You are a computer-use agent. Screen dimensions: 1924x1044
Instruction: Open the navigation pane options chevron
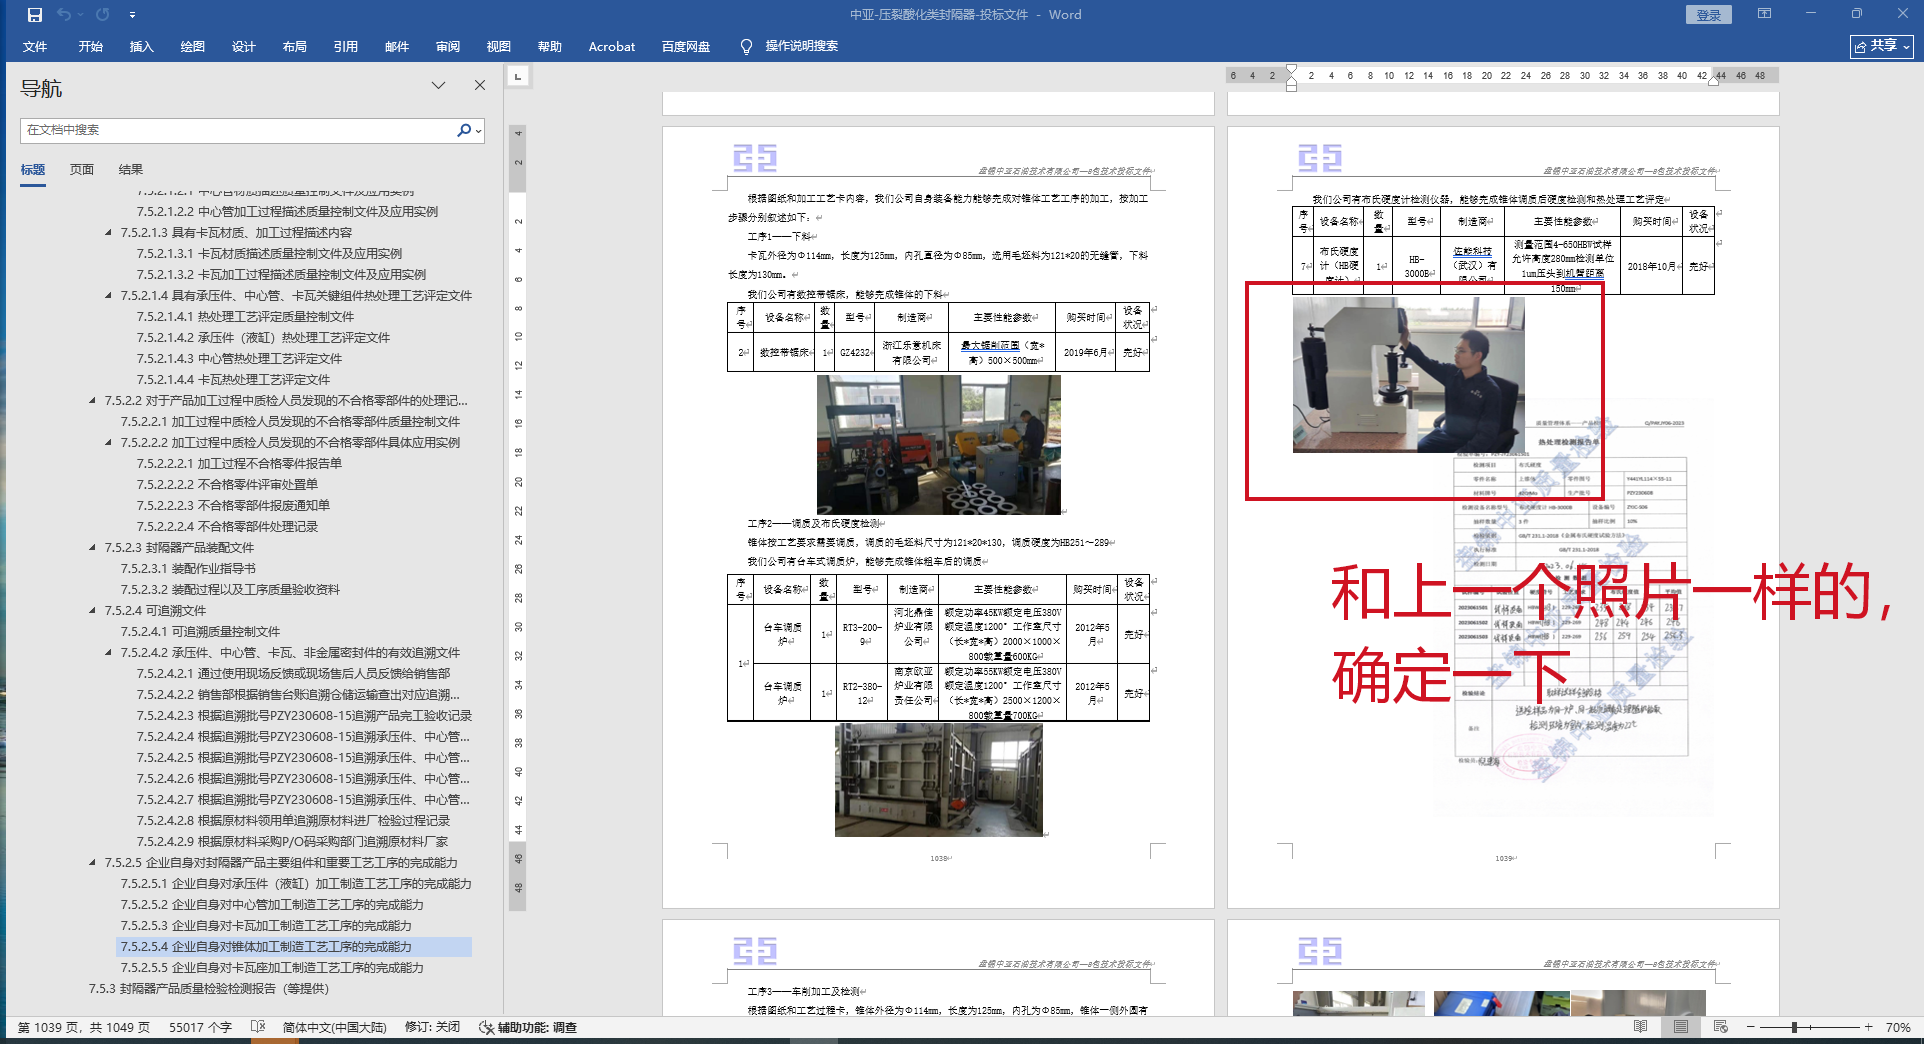pyautogui.click(x=438, y=86)
